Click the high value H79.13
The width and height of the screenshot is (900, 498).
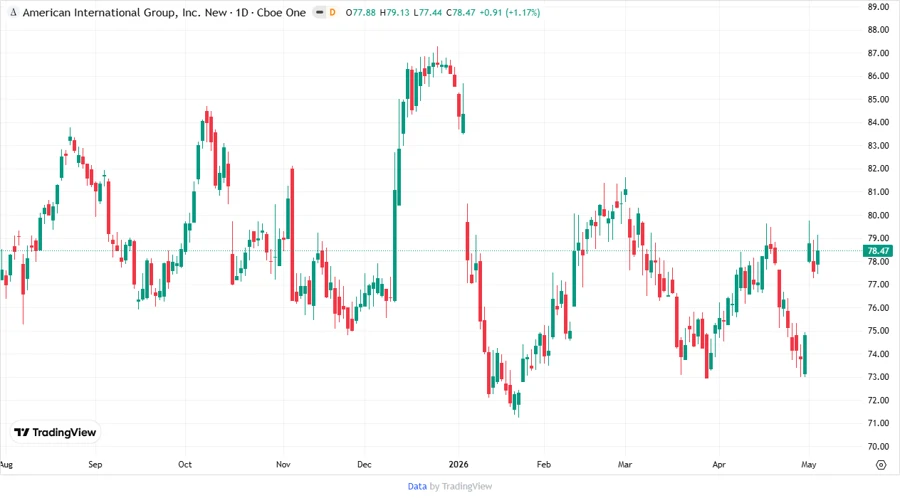[x=394, y=13]
